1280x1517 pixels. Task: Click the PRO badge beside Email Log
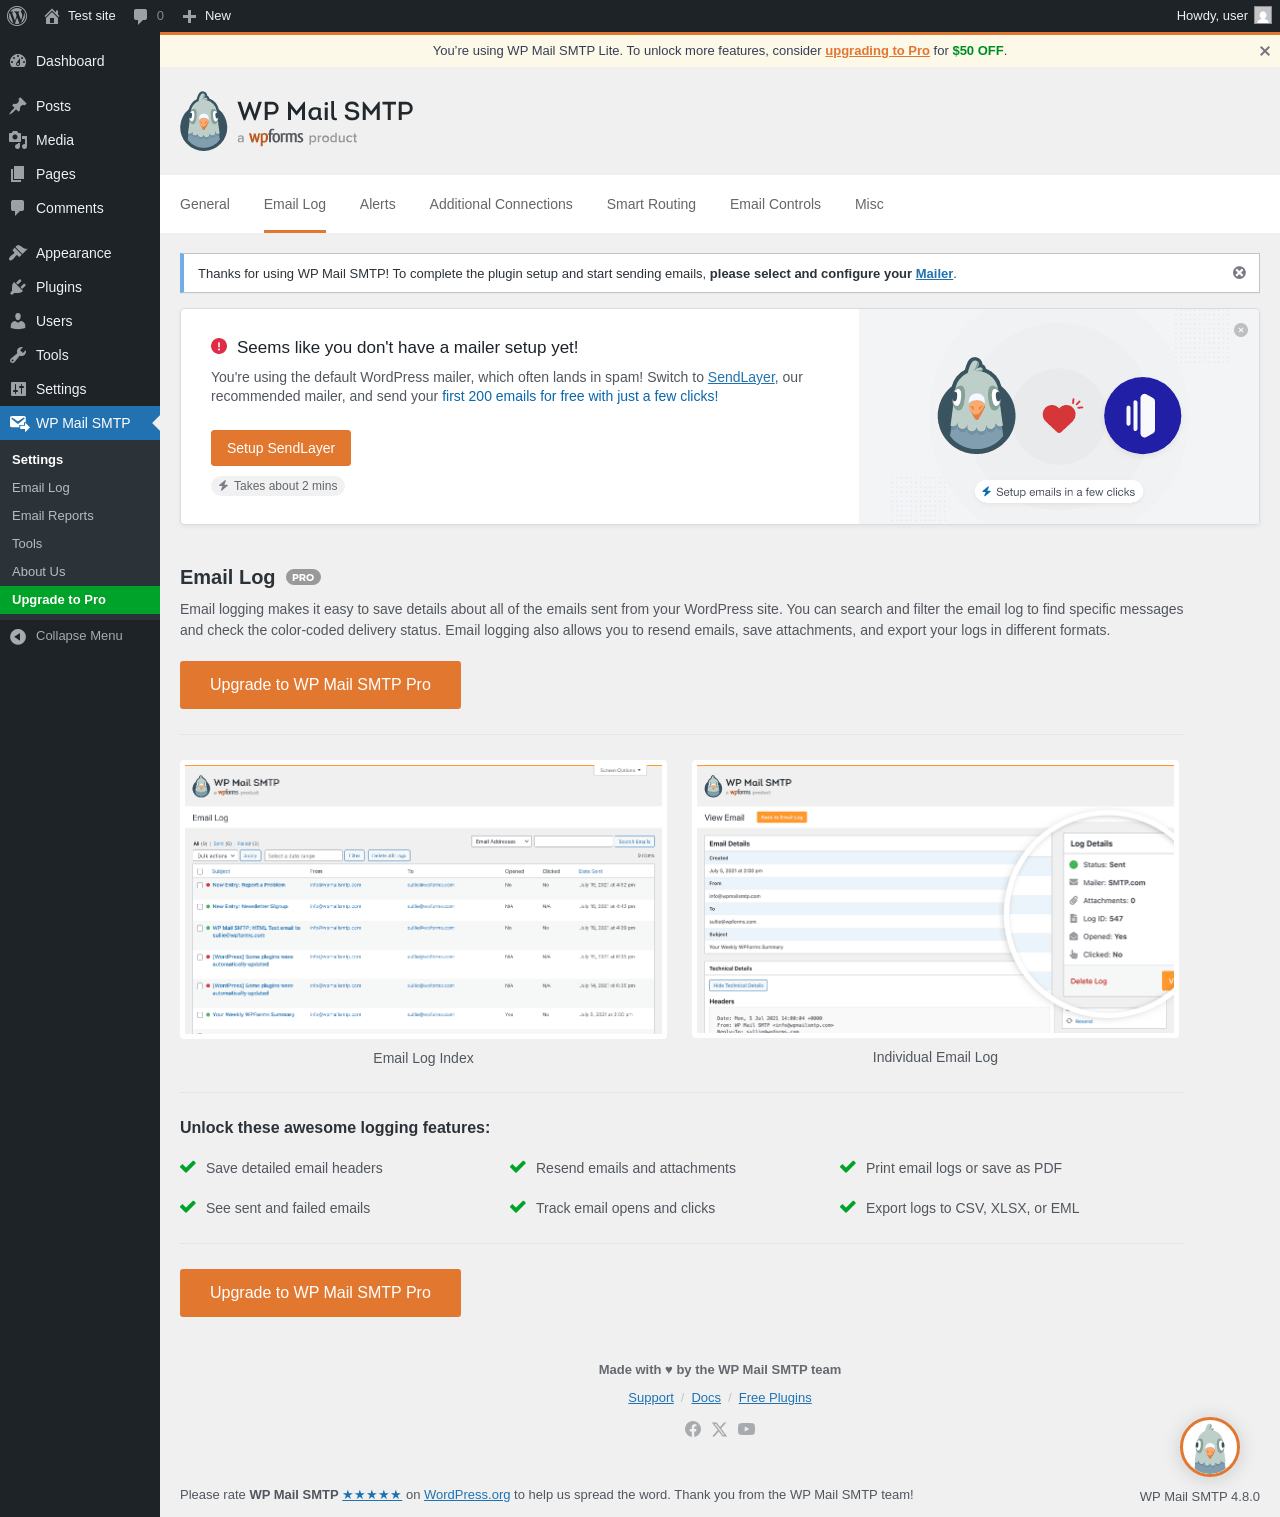[303, 577]
